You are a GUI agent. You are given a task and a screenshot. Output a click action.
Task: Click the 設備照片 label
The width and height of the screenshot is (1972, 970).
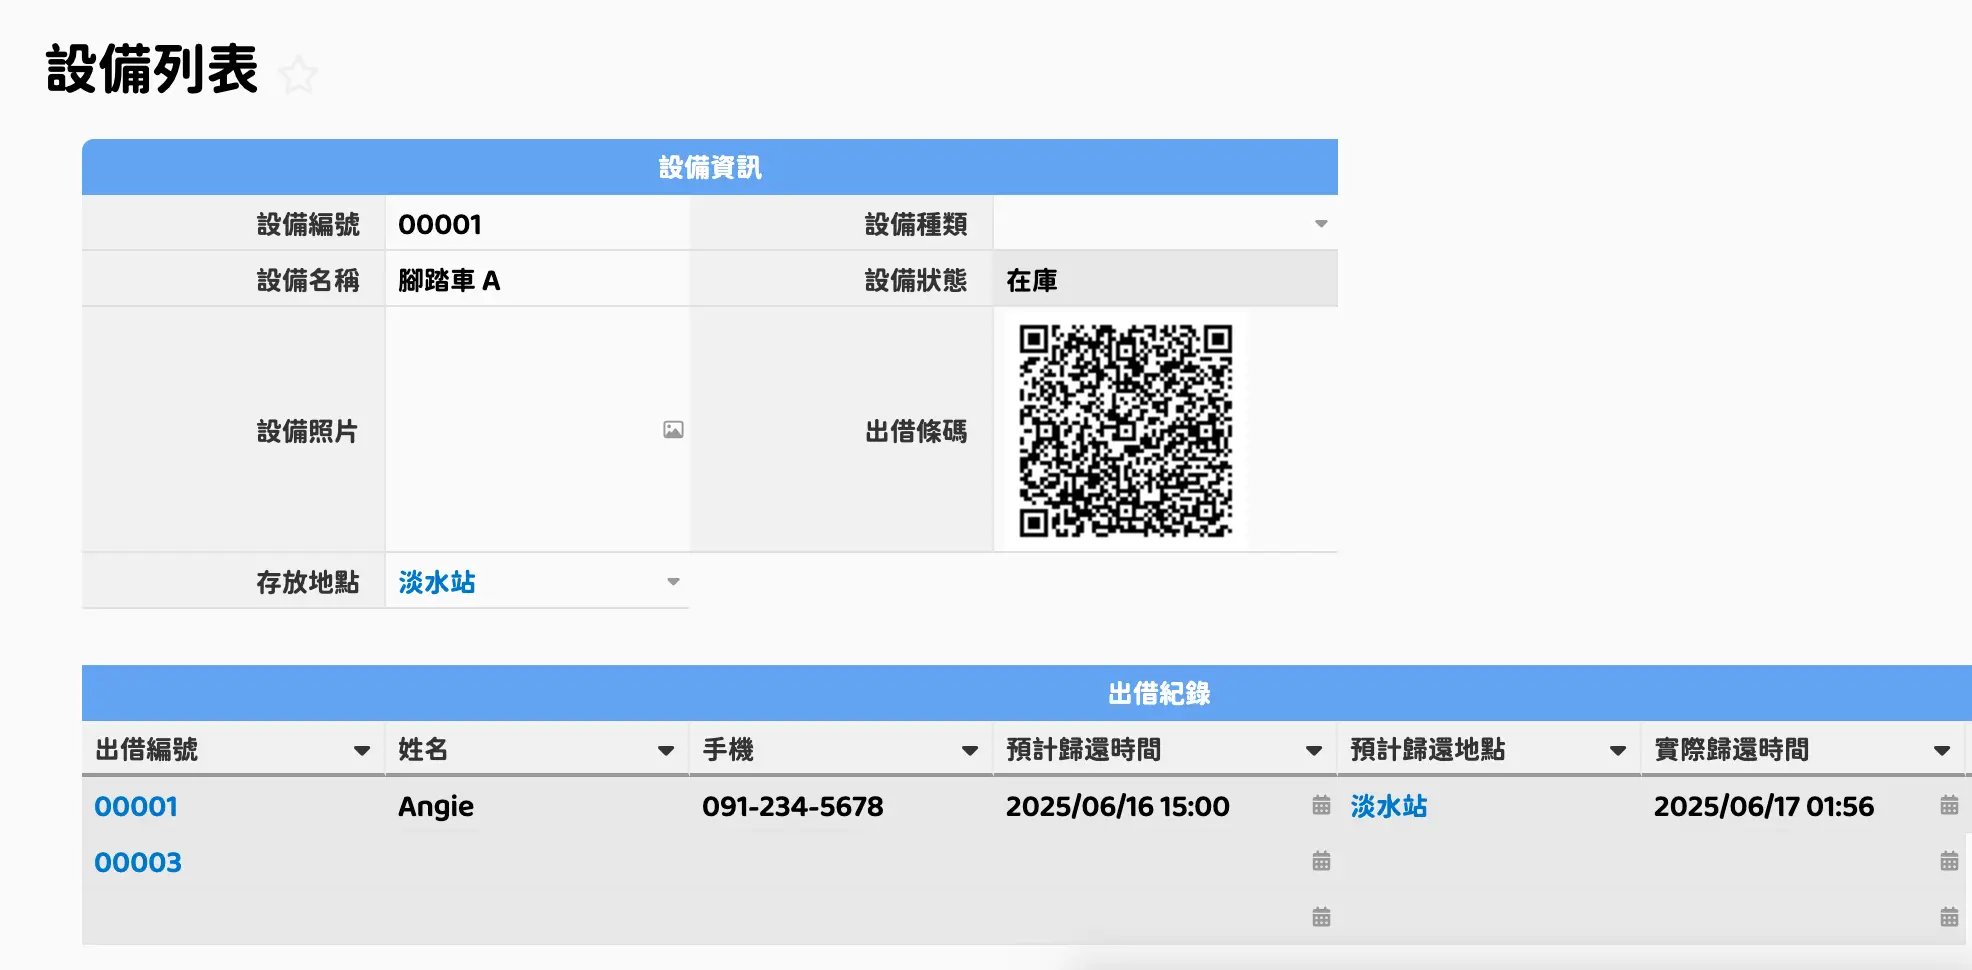tap(307, 431)
